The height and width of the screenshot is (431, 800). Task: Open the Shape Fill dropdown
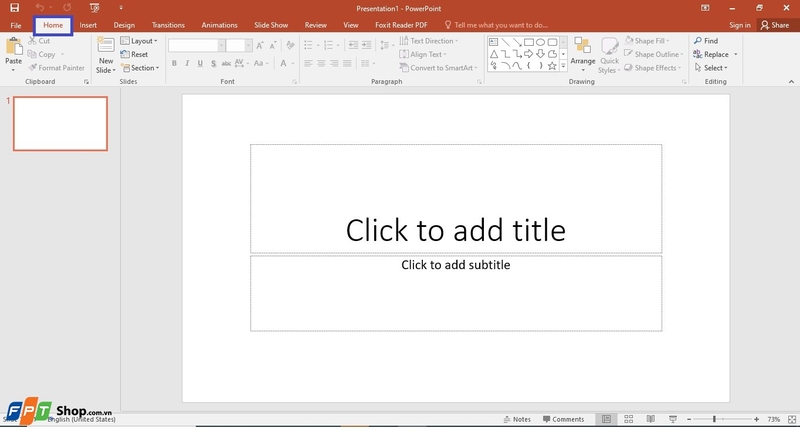pos(647,41)
